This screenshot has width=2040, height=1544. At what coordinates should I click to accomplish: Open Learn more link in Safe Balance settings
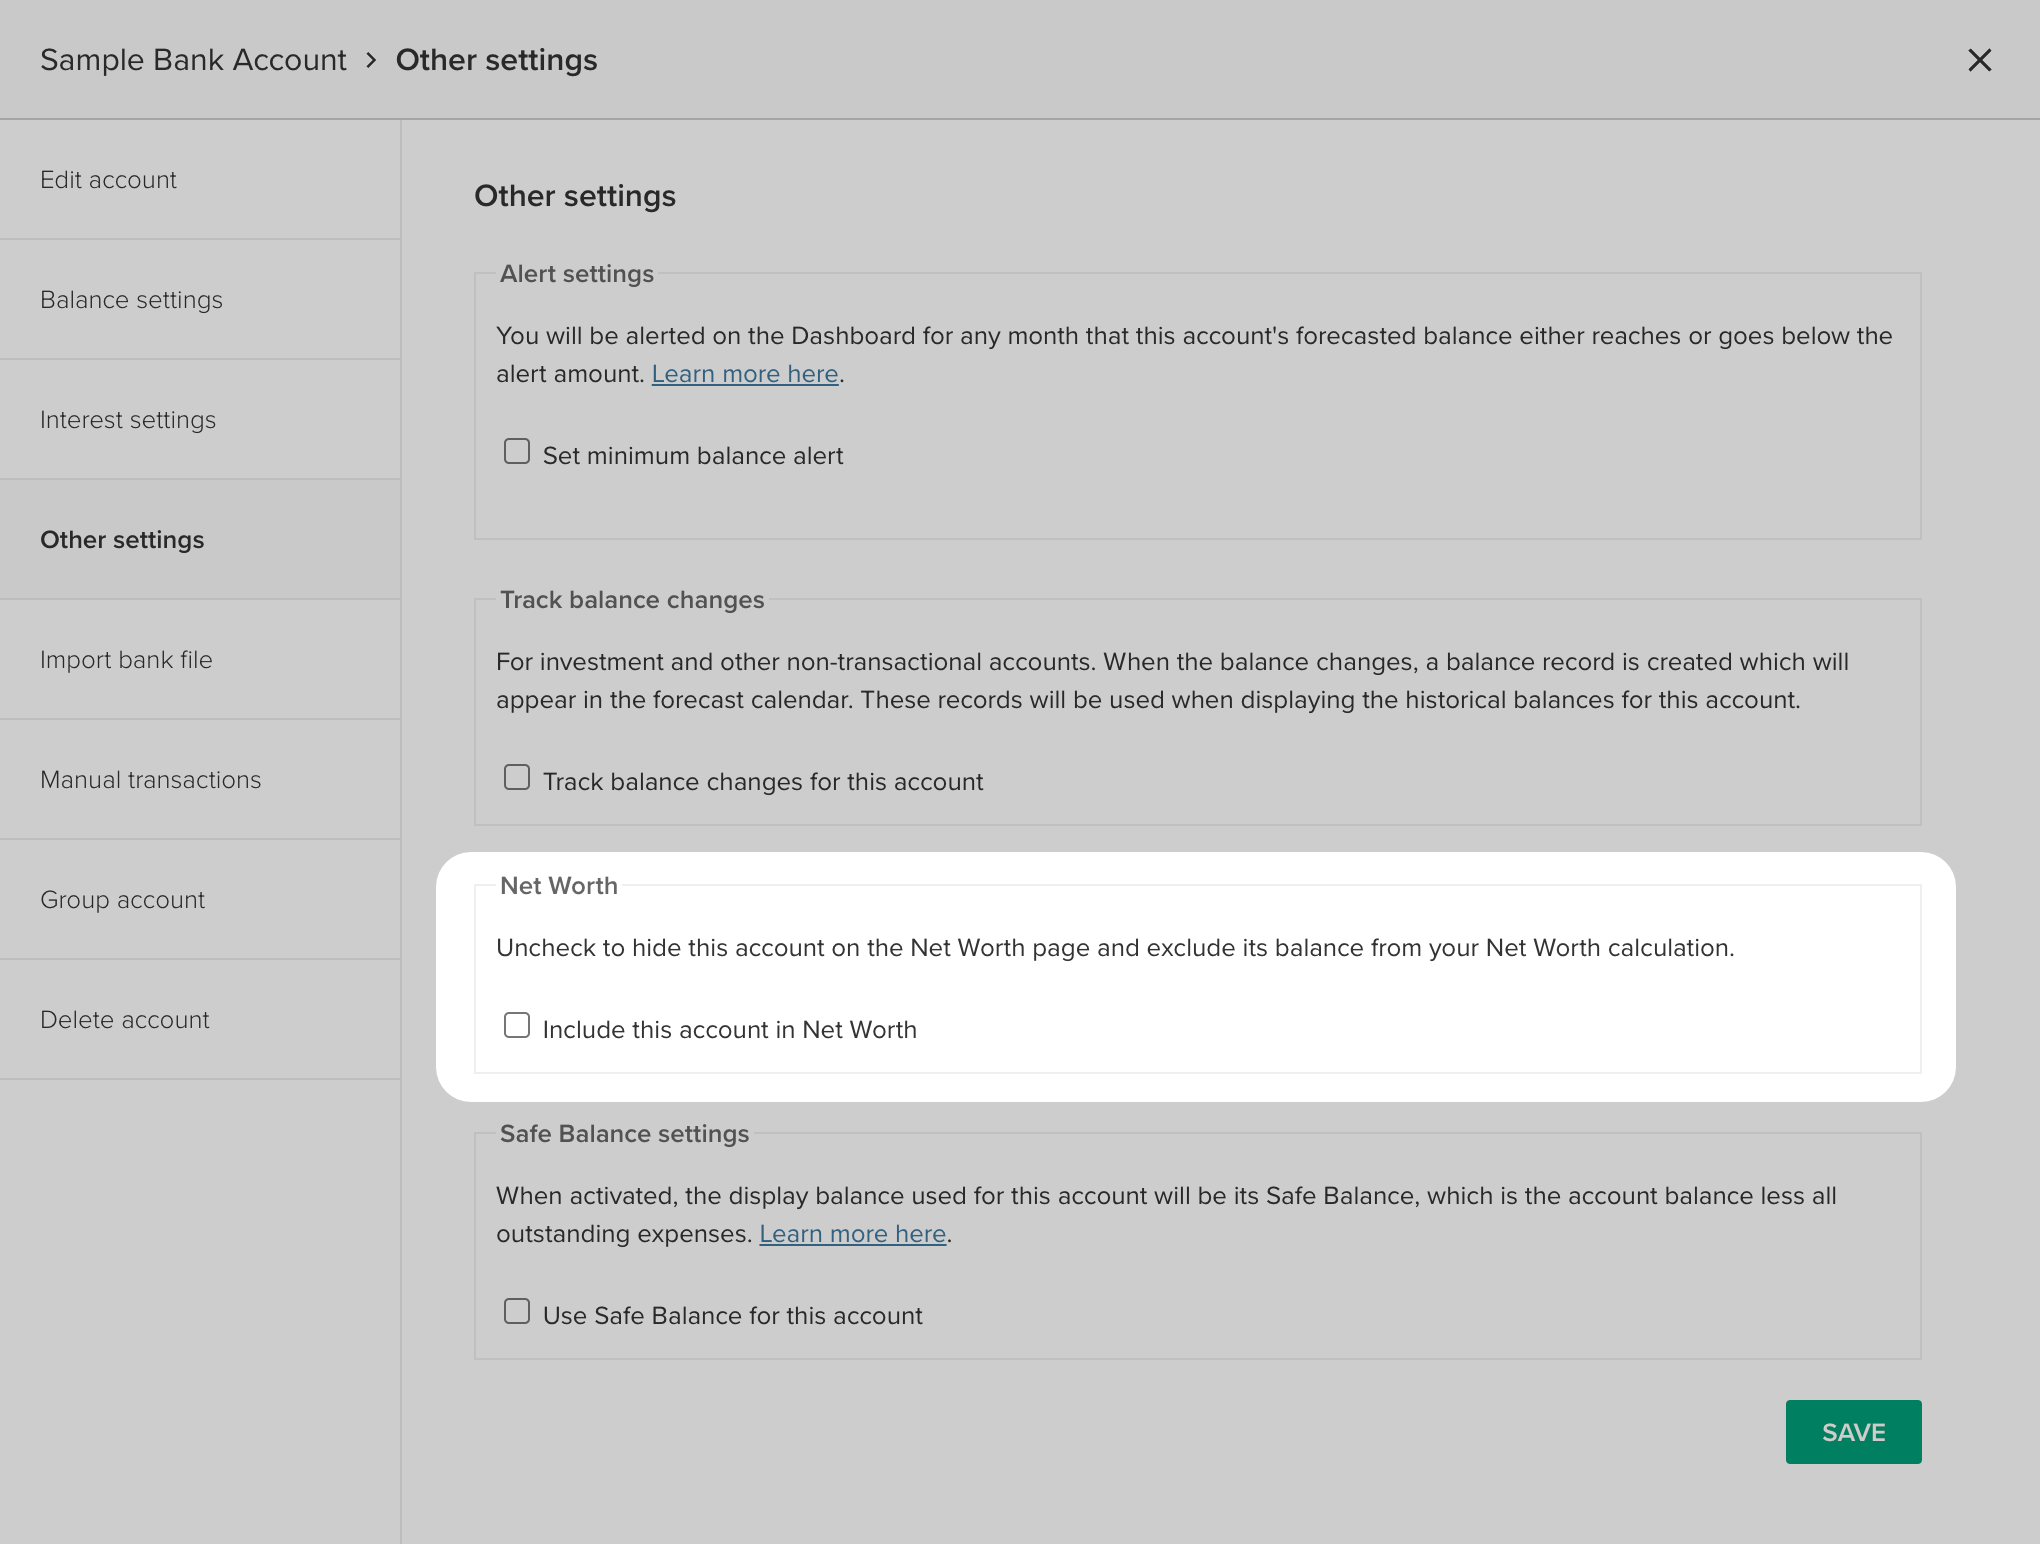tap(852, 1234)
